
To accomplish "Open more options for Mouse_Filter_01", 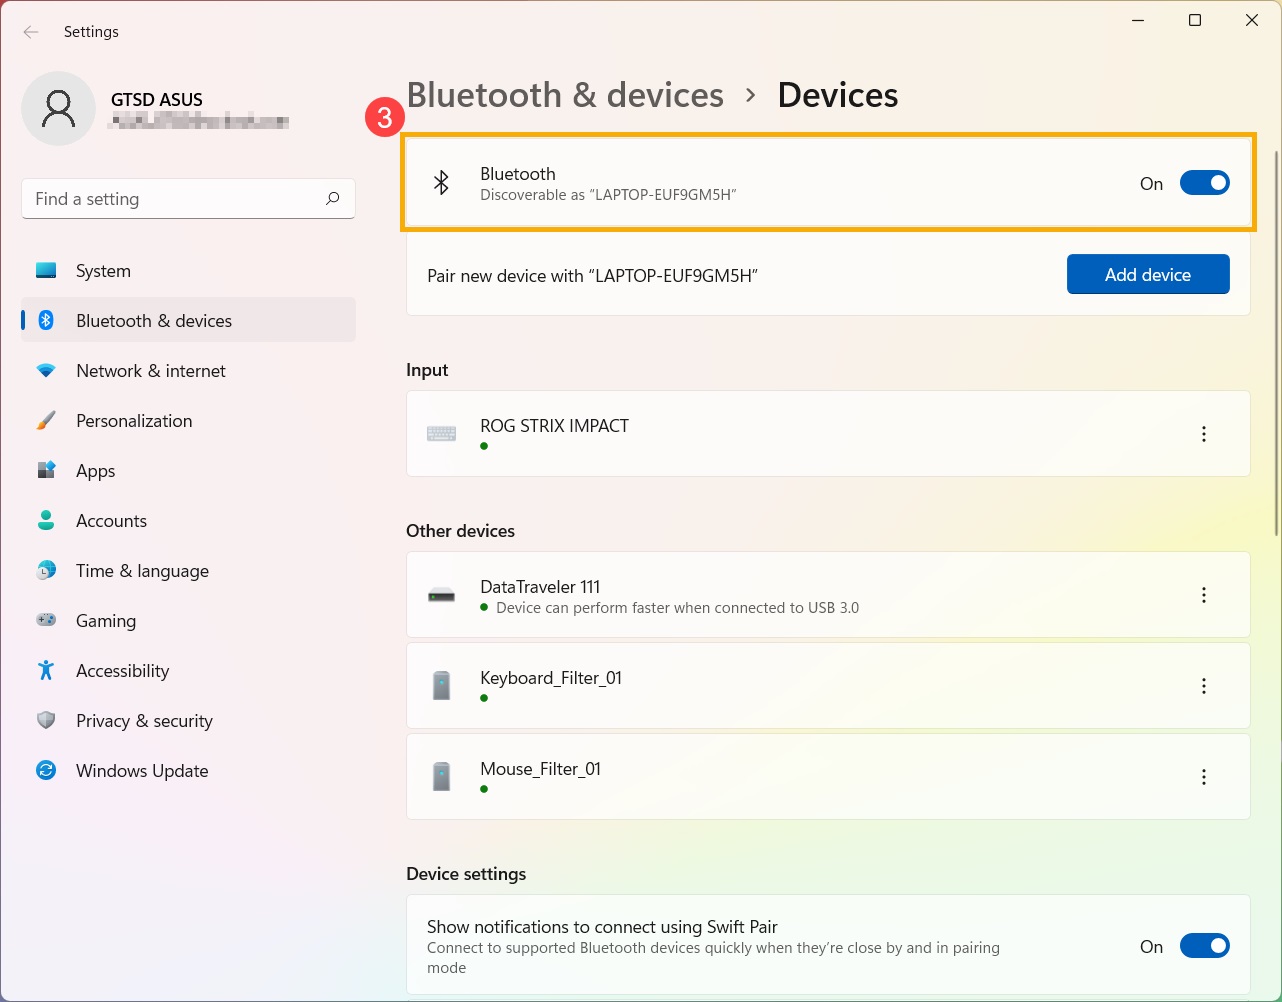I will 1204,777.
